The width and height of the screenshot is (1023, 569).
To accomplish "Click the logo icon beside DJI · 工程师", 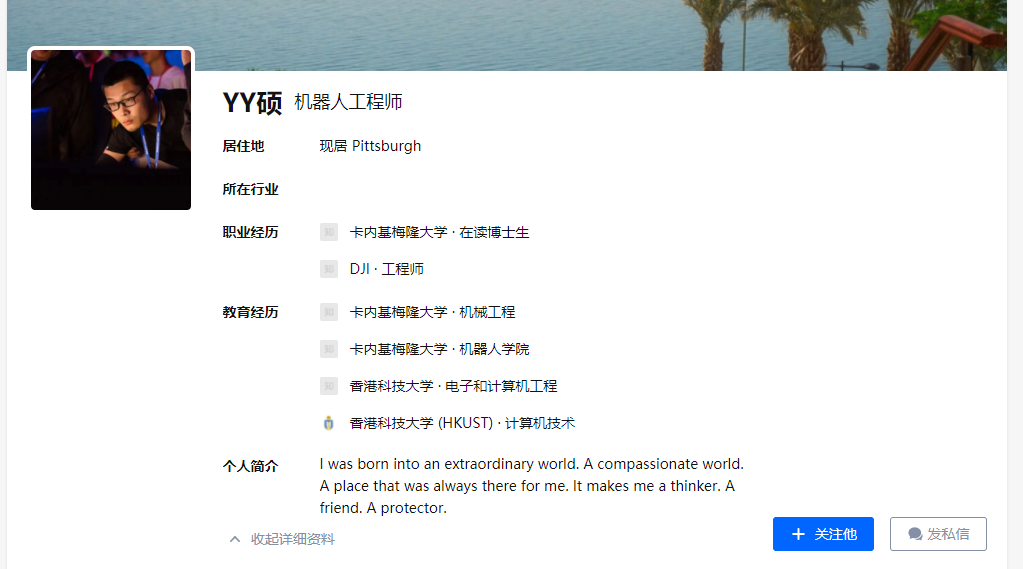I will 329,269.
